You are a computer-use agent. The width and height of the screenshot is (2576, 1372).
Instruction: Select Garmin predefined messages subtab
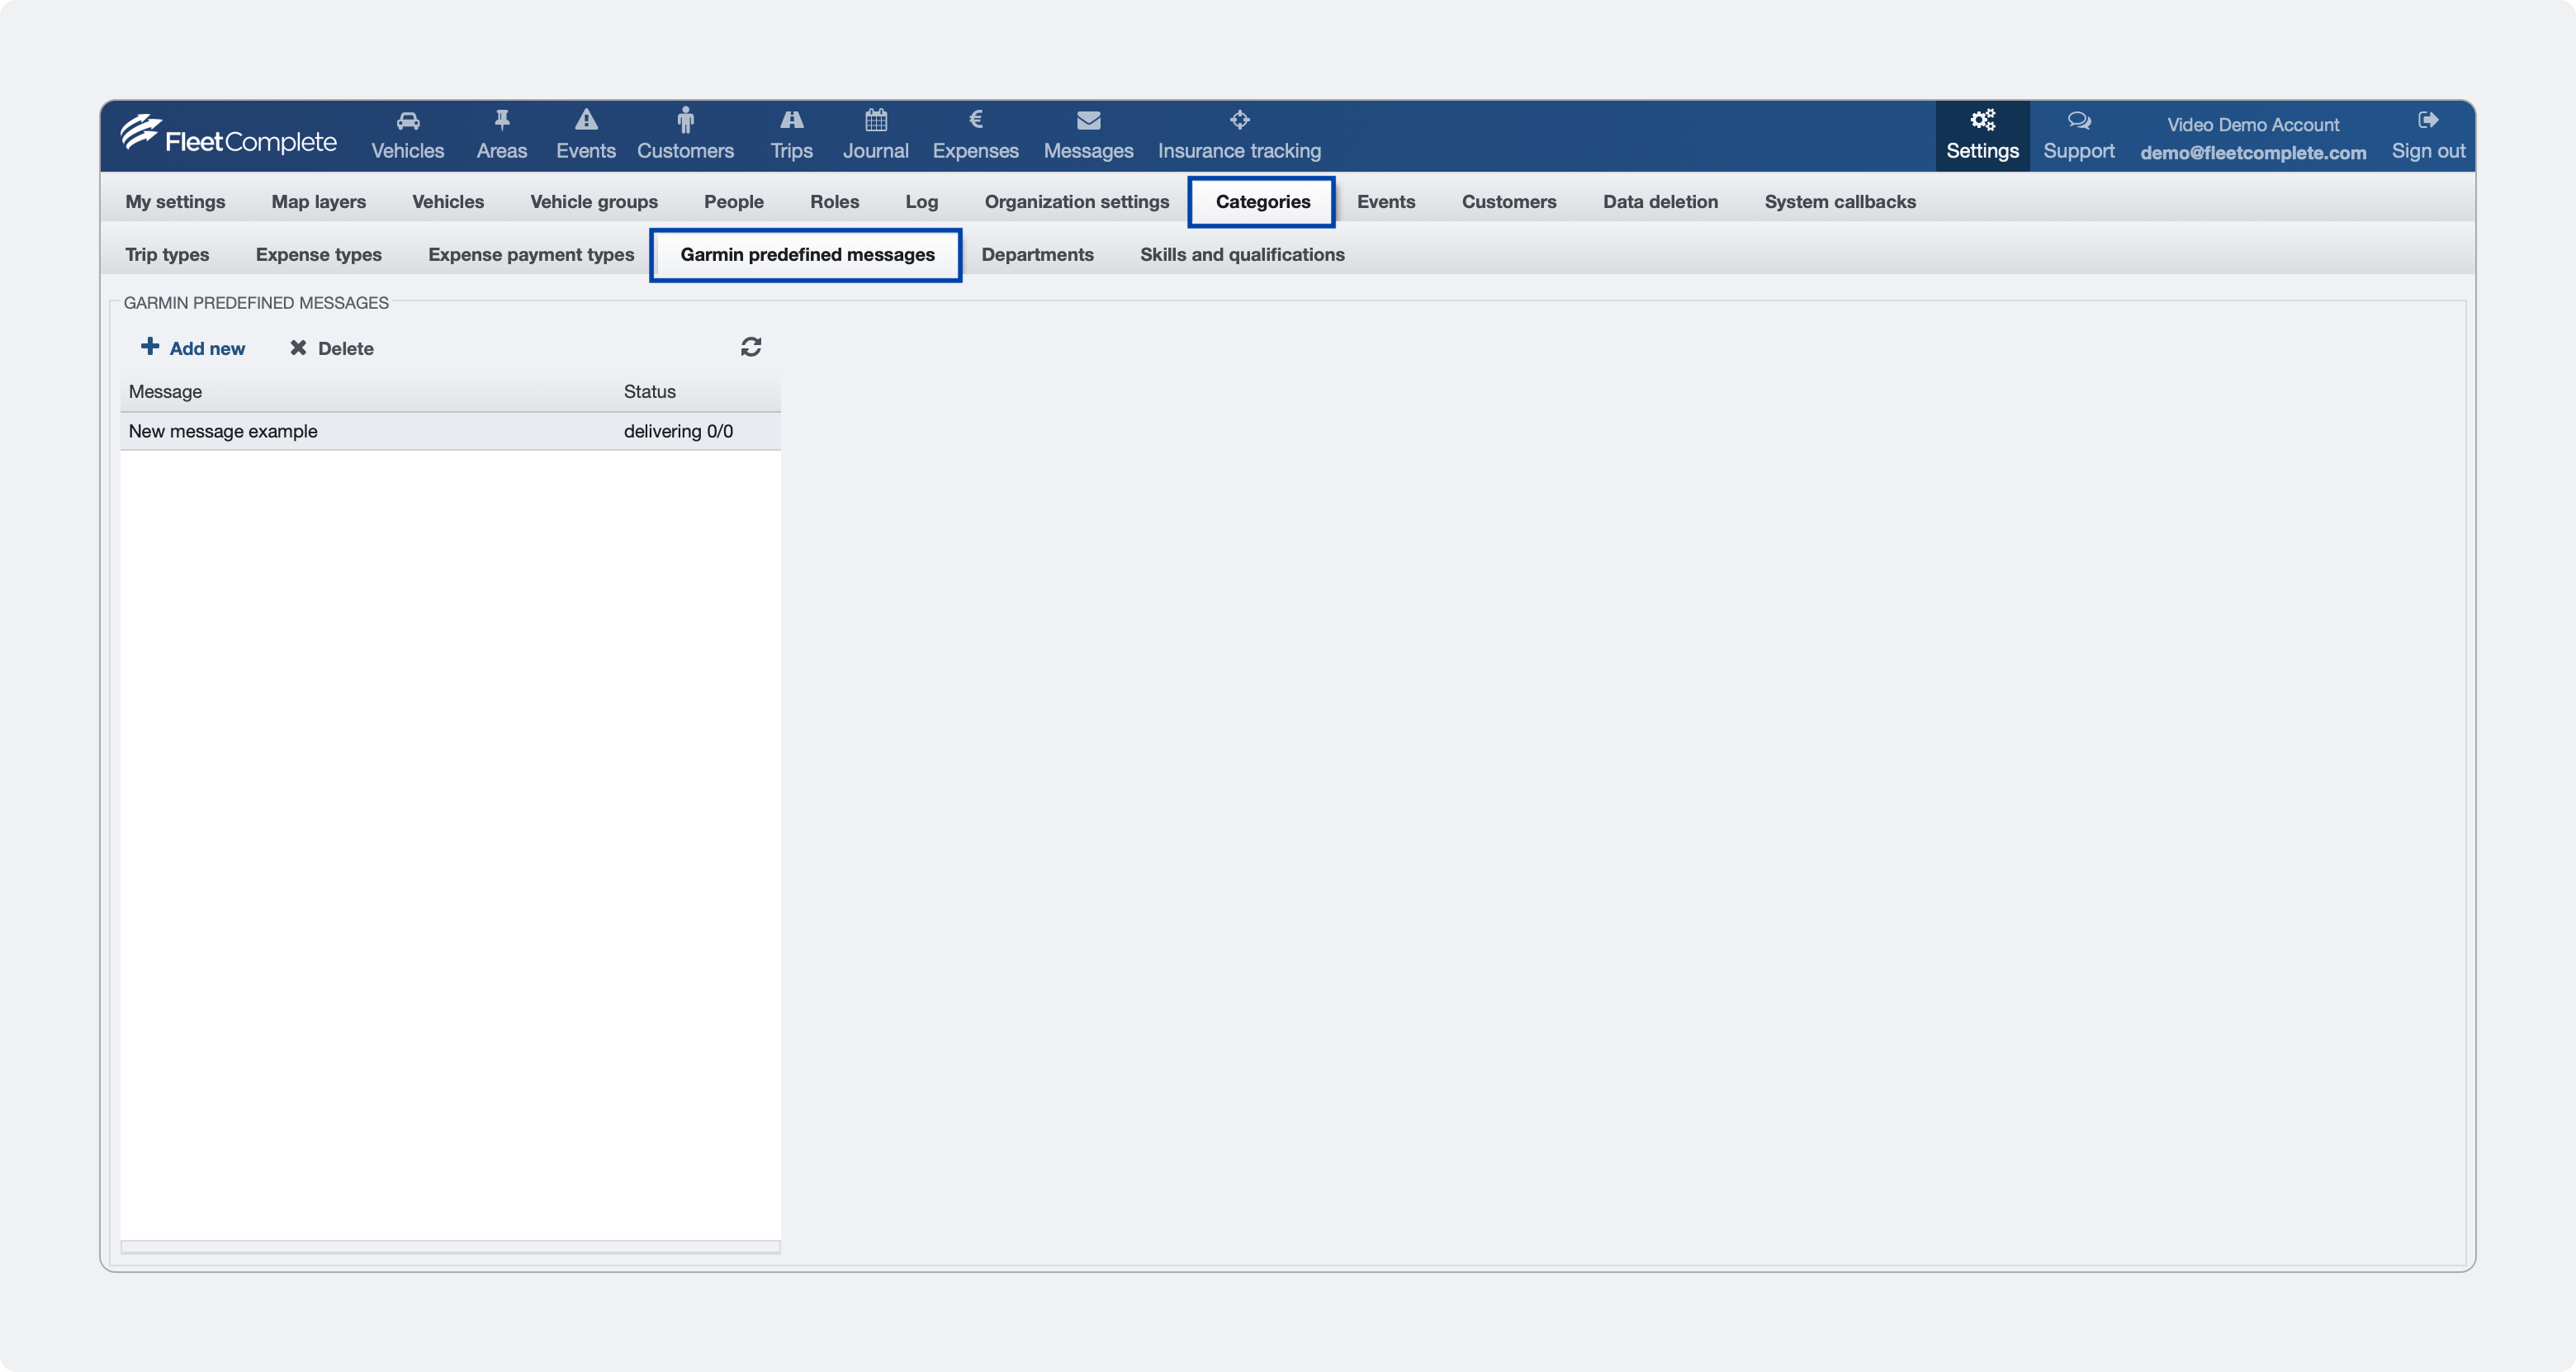coord(807,254)
